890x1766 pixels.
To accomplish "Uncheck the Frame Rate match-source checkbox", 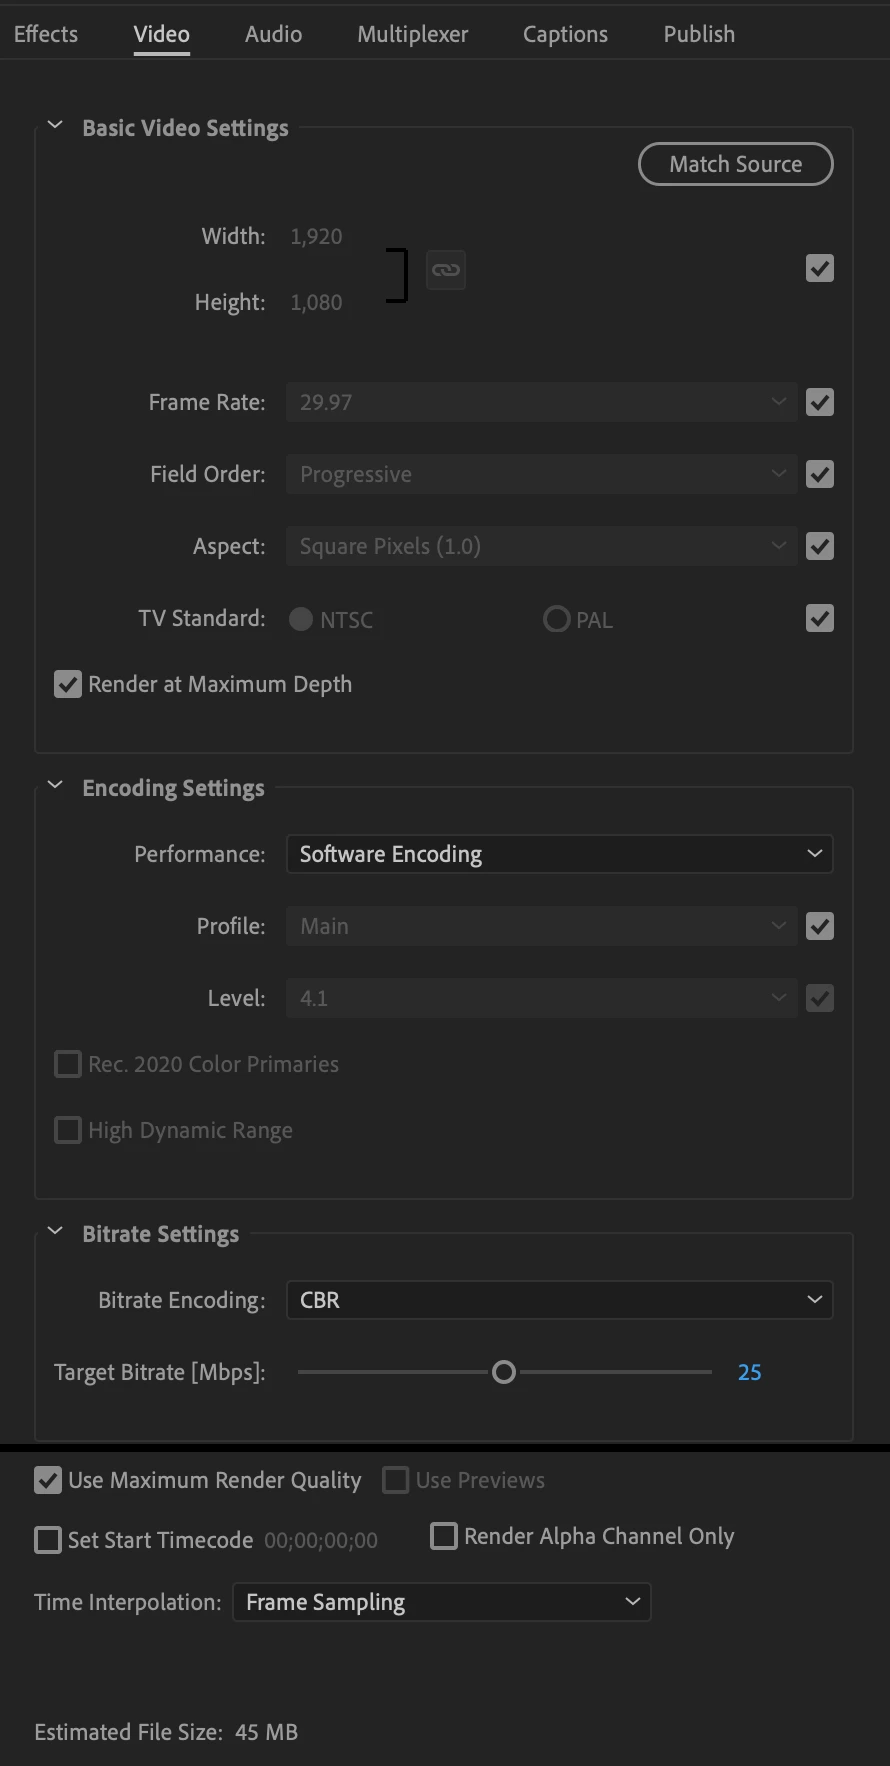I will click(820, 402).
